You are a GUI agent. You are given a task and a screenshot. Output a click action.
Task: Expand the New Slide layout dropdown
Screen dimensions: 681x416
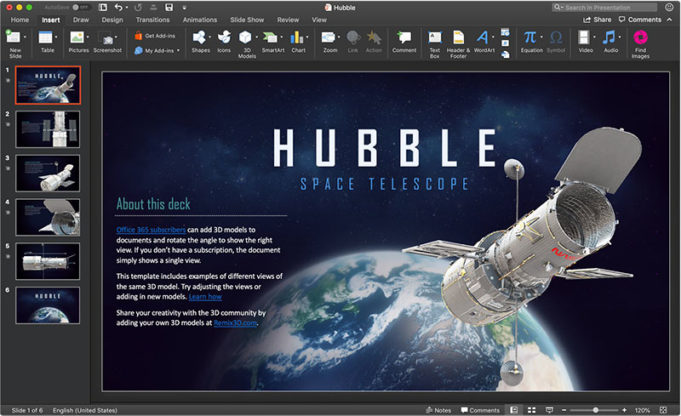[x=25, y=37]
